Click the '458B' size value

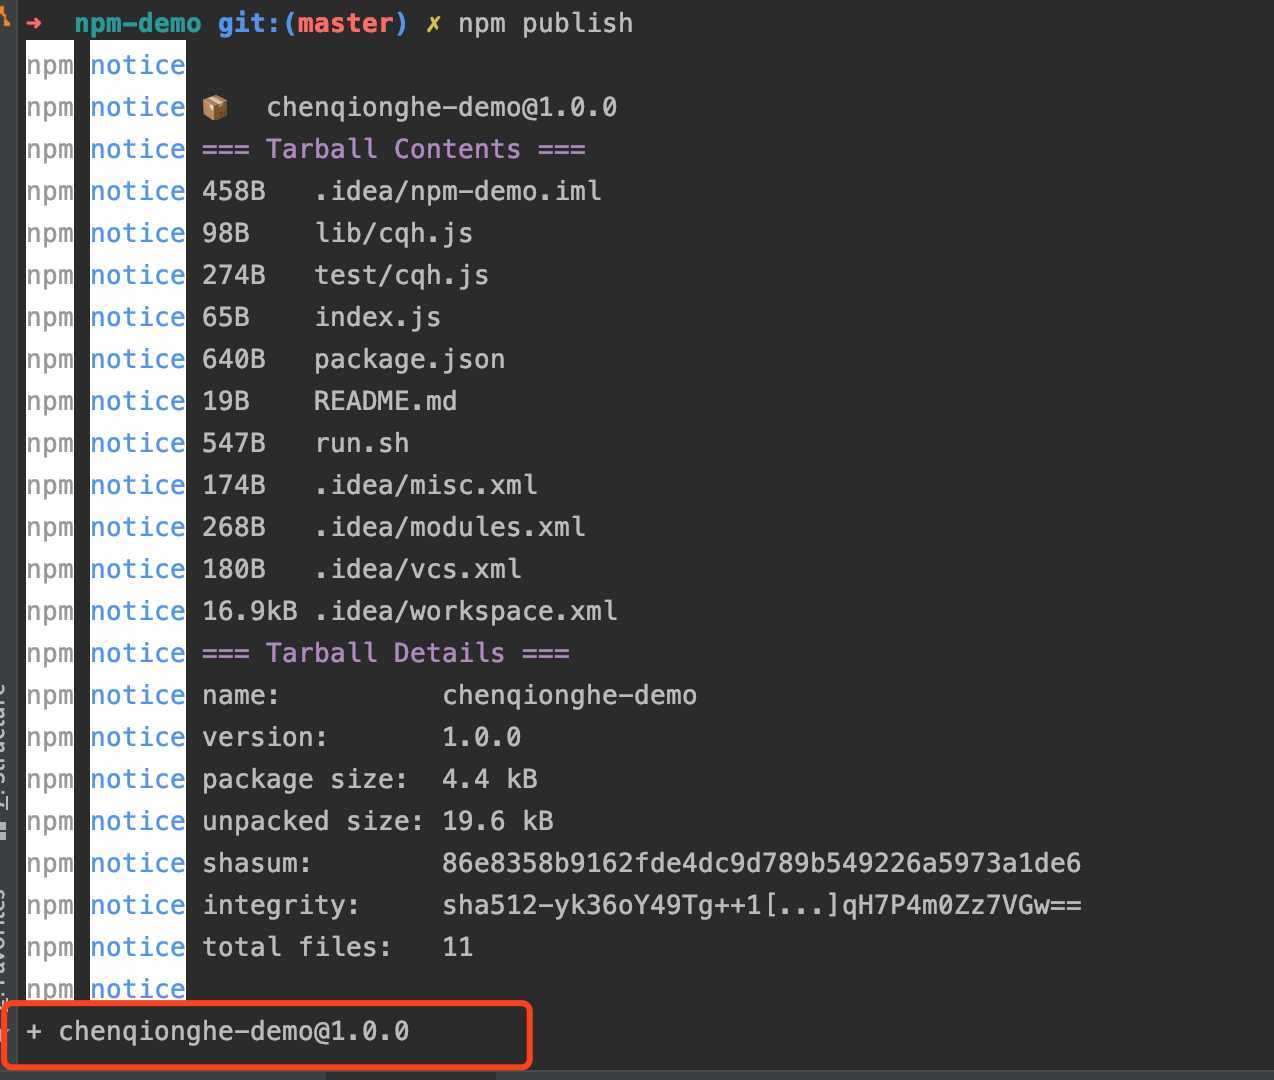234,191
